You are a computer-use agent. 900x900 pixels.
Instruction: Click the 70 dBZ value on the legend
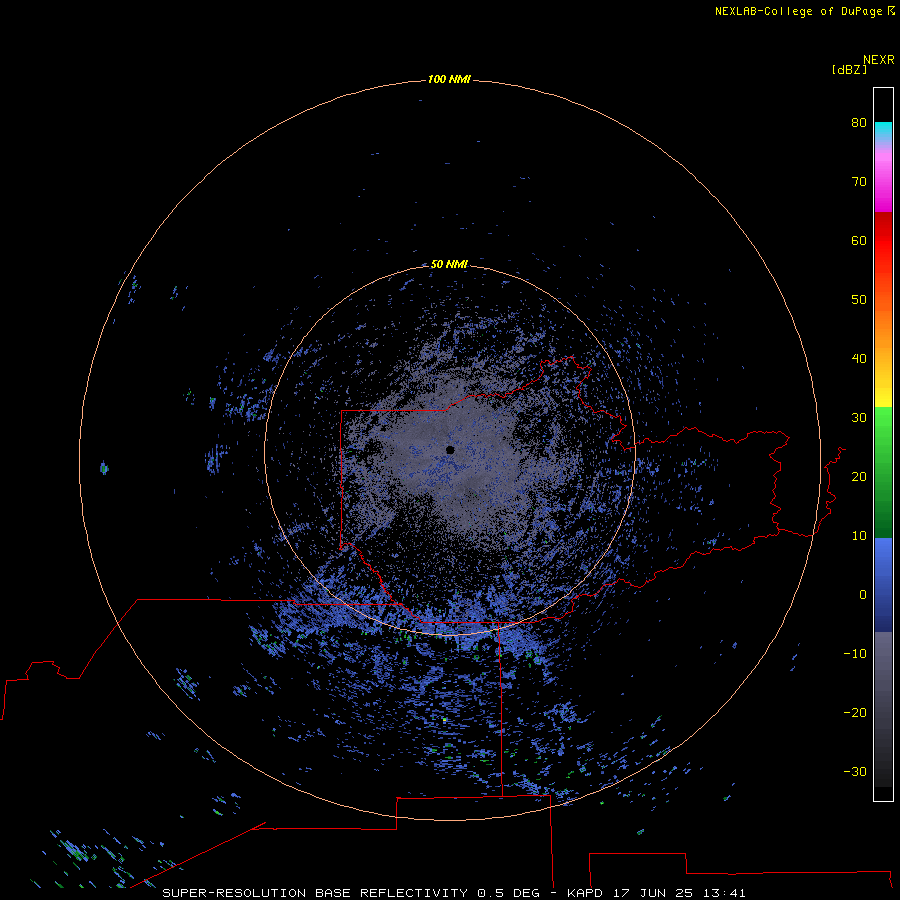tap(859, 181)
